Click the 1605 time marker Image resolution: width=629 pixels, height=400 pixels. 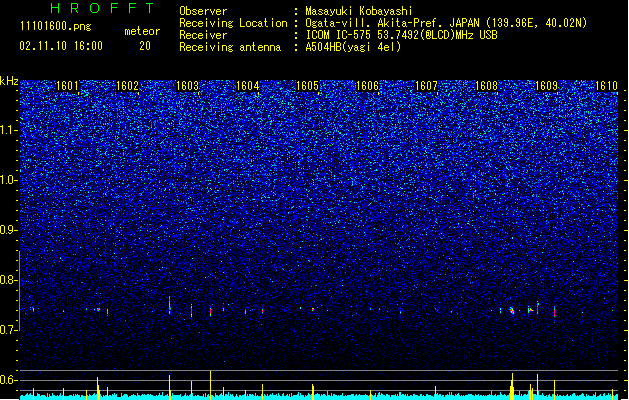307,86
